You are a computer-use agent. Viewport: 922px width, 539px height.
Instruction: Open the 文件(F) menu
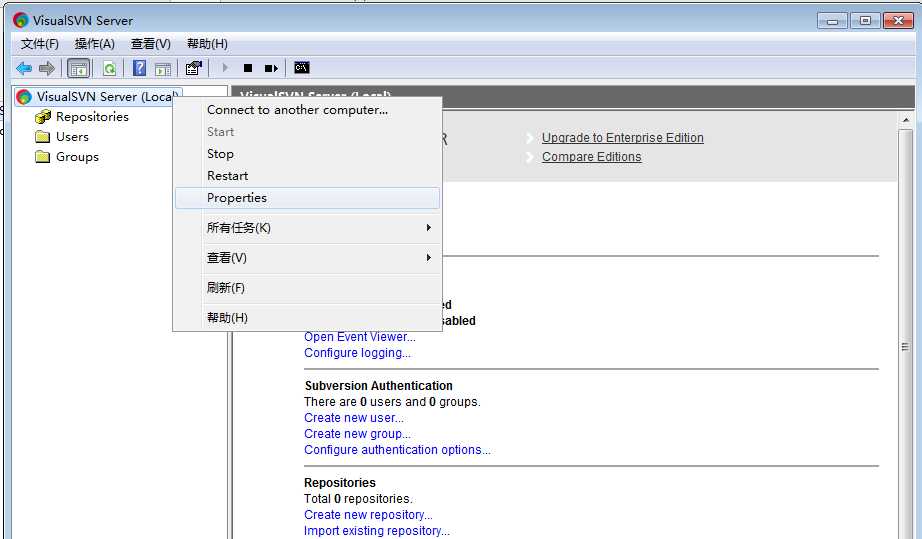[x=40, y=43]
